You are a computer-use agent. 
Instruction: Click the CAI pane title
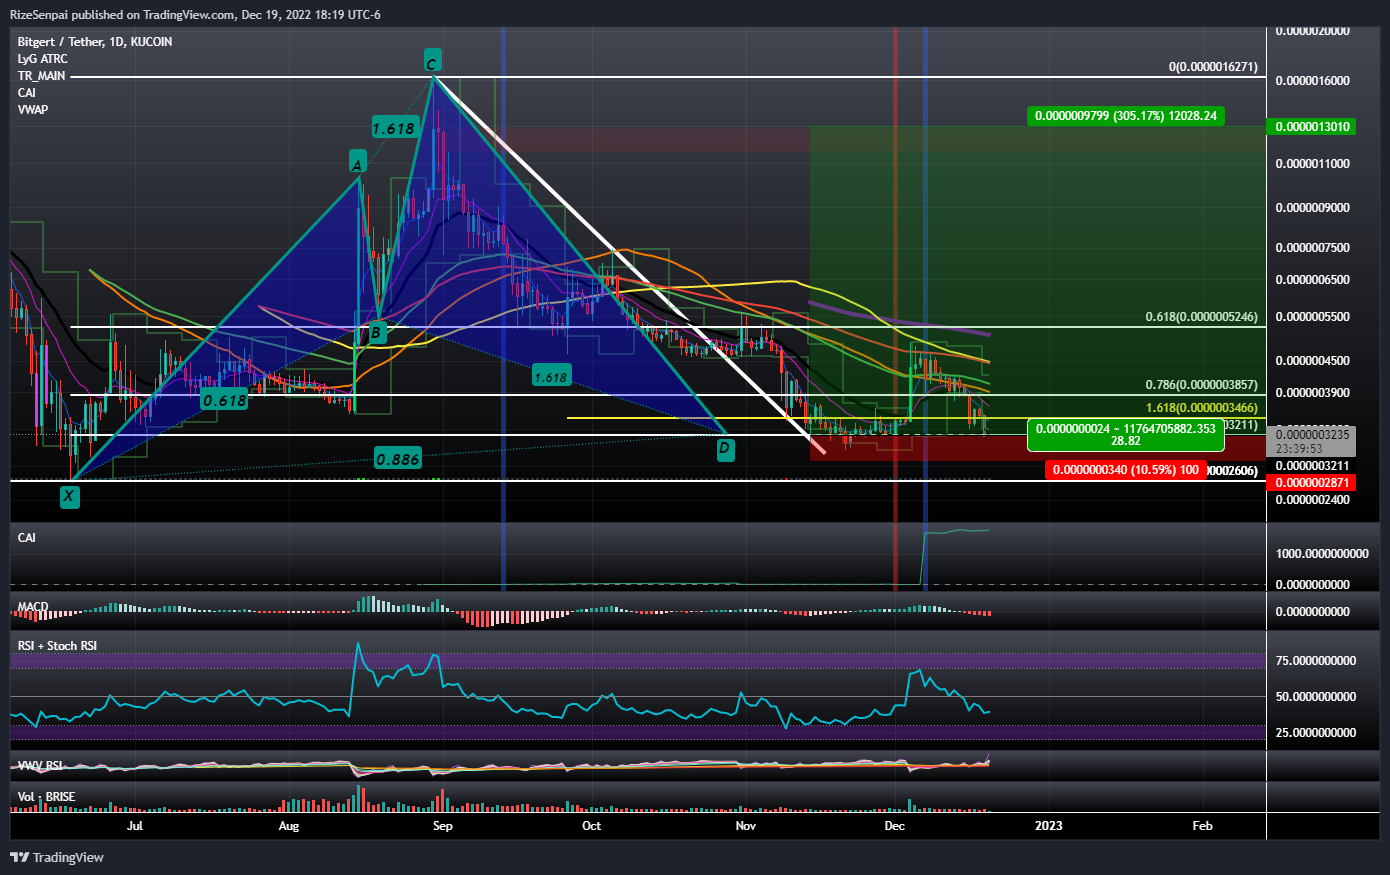click(x=26, y=538)
